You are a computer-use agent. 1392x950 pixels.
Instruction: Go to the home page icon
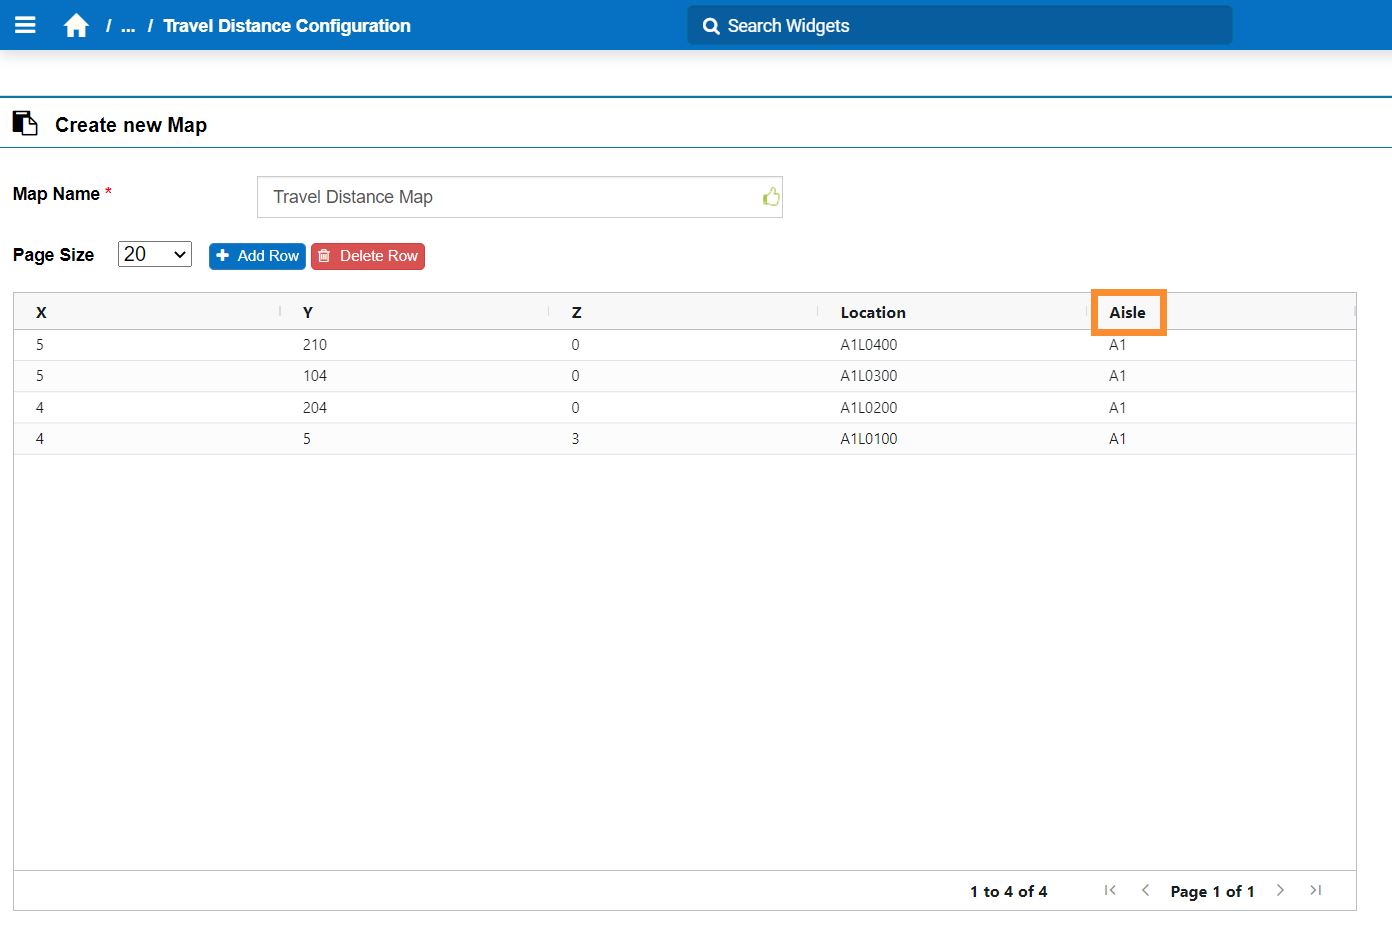[x=76, y=26]
